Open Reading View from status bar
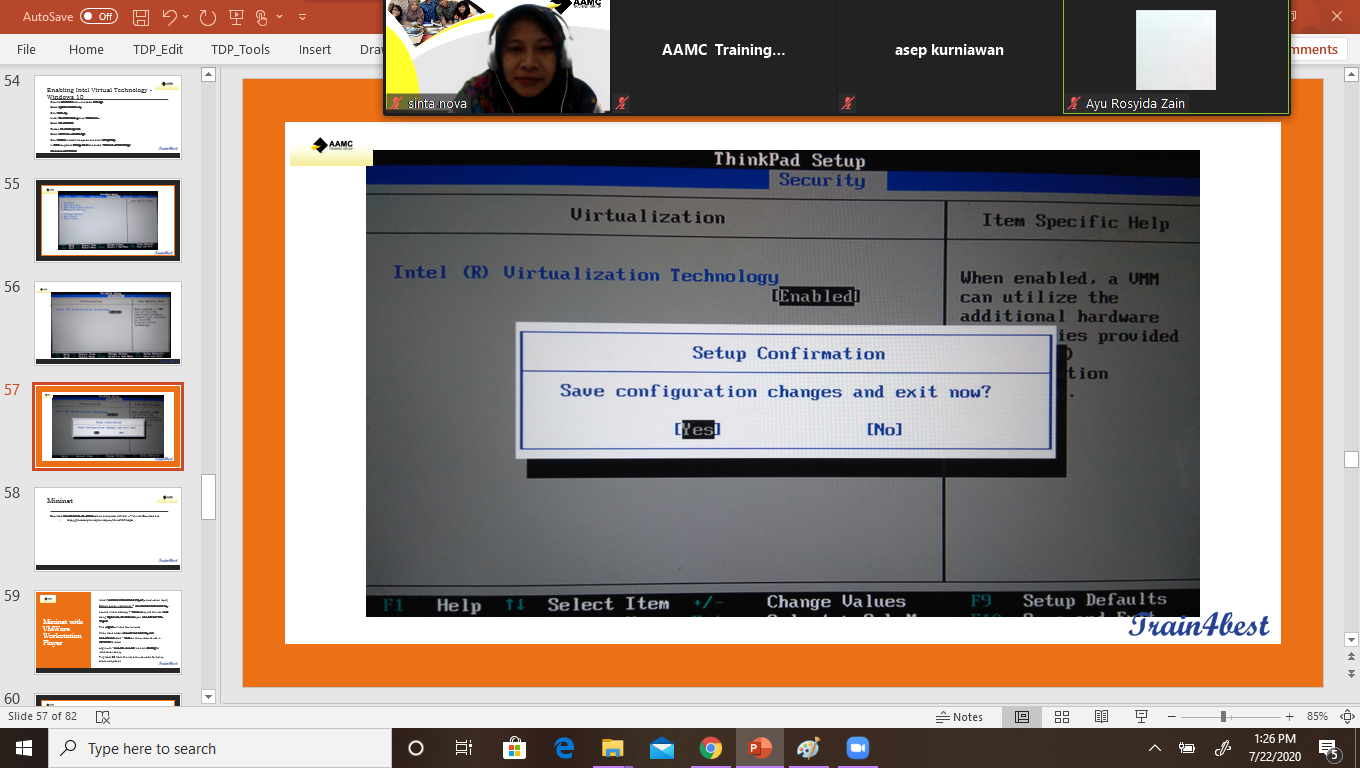 [1101, 717]
